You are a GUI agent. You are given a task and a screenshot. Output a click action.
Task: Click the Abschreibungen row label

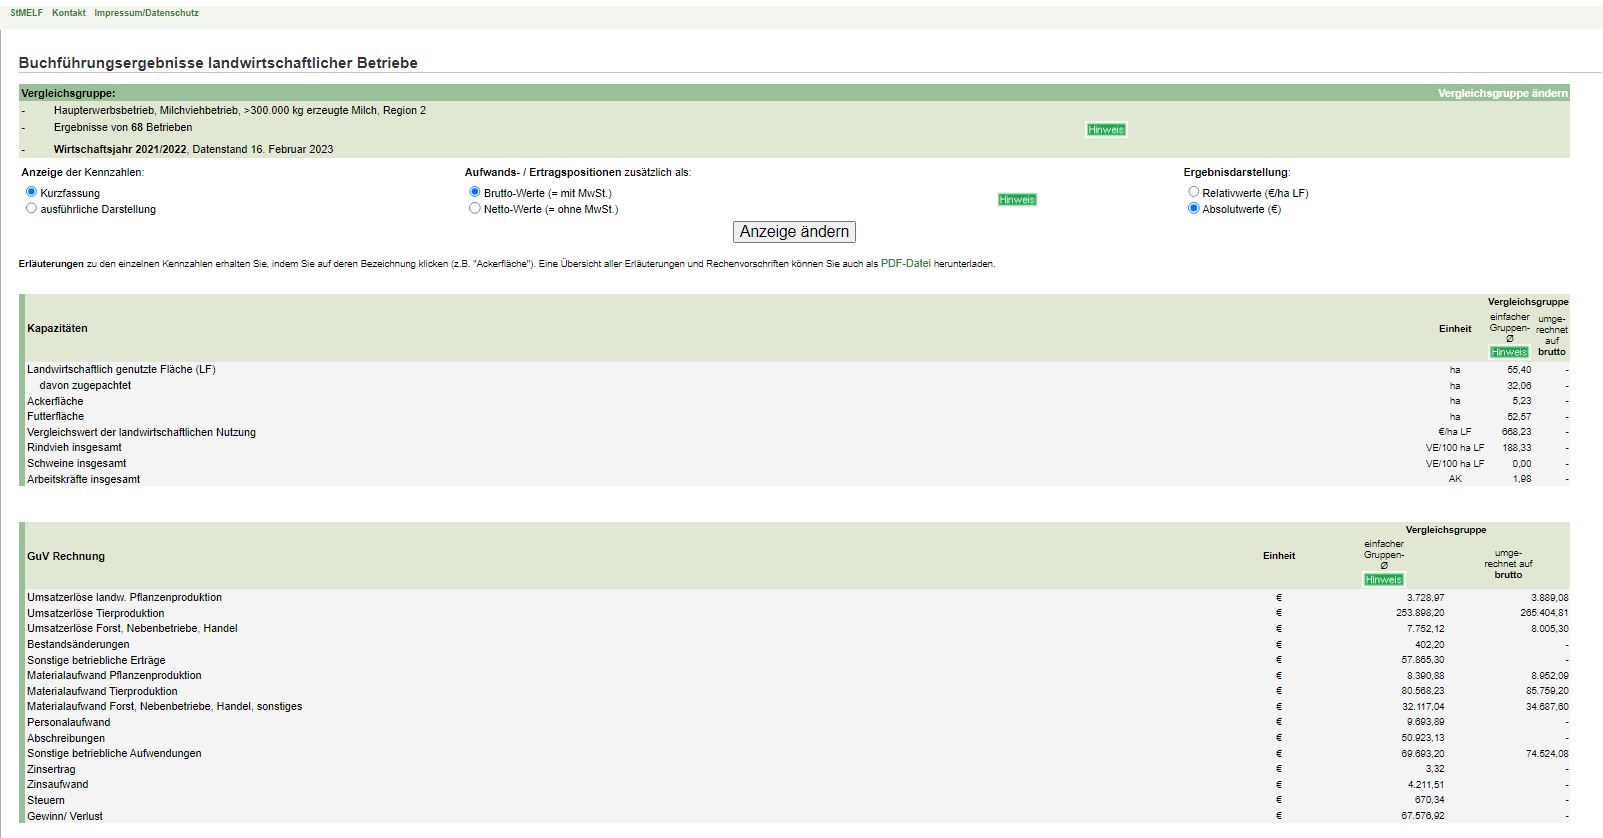(x=66, y=738)
